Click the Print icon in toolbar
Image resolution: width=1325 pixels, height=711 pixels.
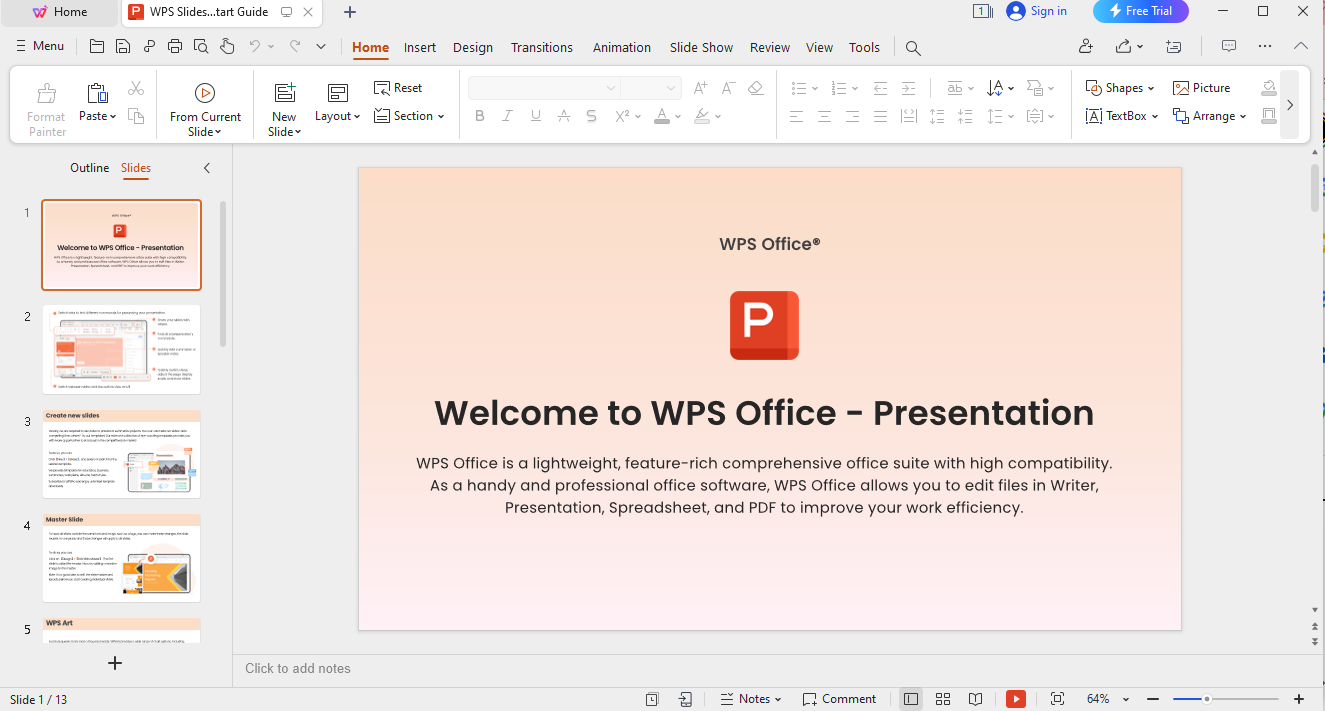[x=175, y=46]
